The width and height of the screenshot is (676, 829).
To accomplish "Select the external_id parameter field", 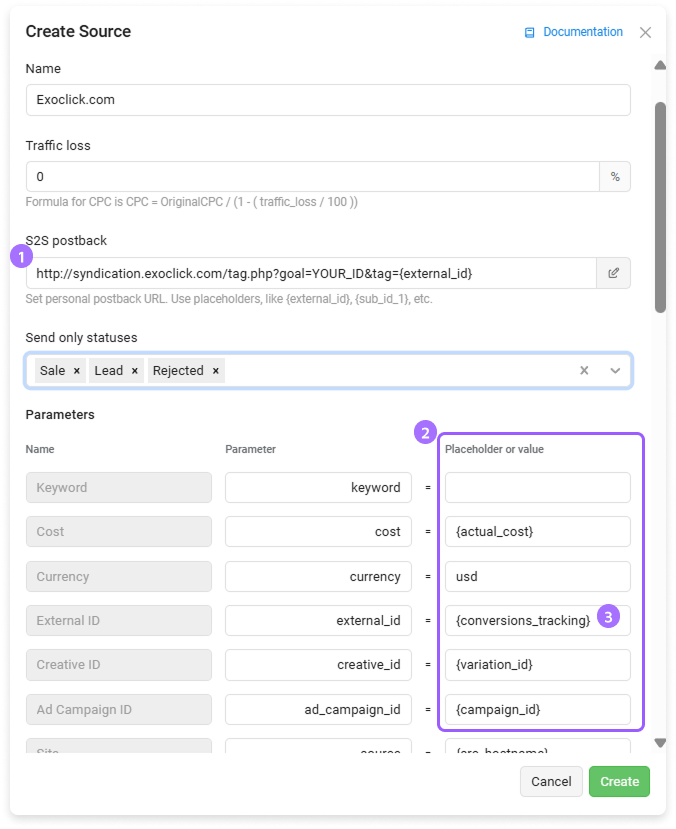I will [x=318, y=620].
